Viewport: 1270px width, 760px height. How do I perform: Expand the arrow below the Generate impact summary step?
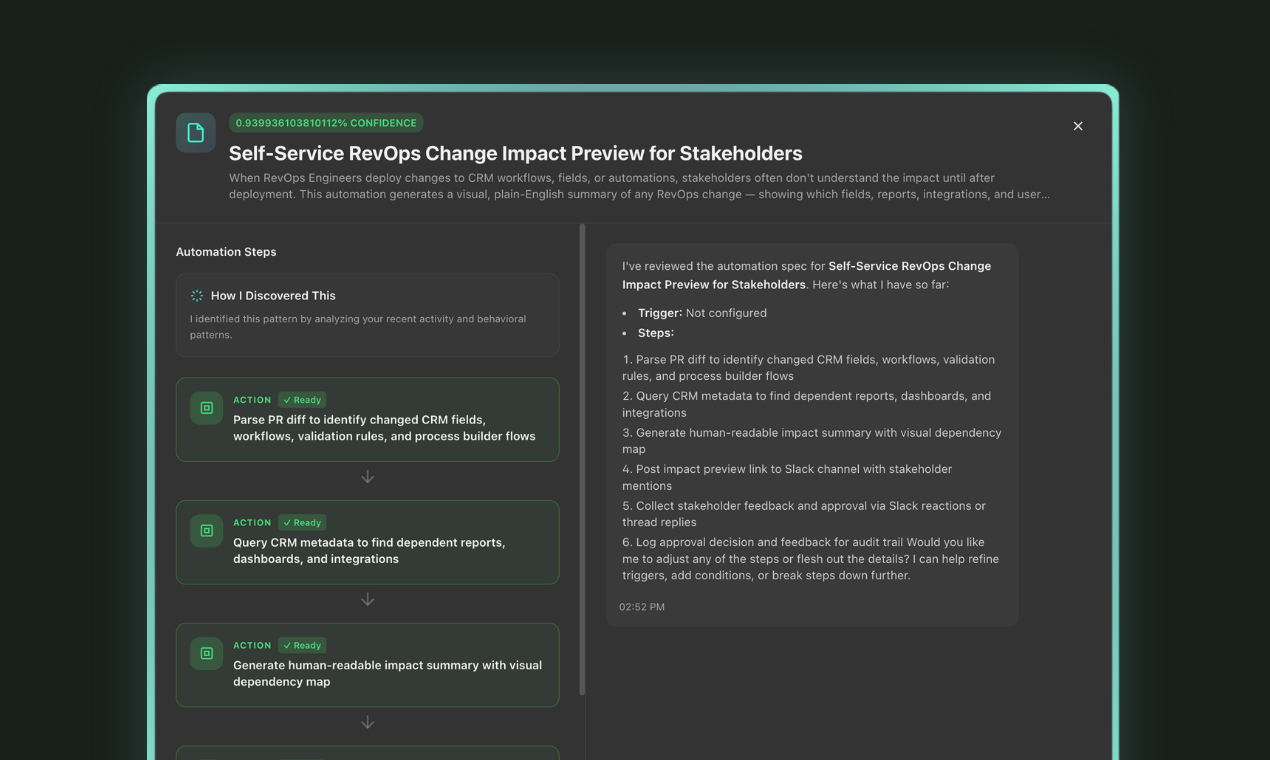[367, 721]
